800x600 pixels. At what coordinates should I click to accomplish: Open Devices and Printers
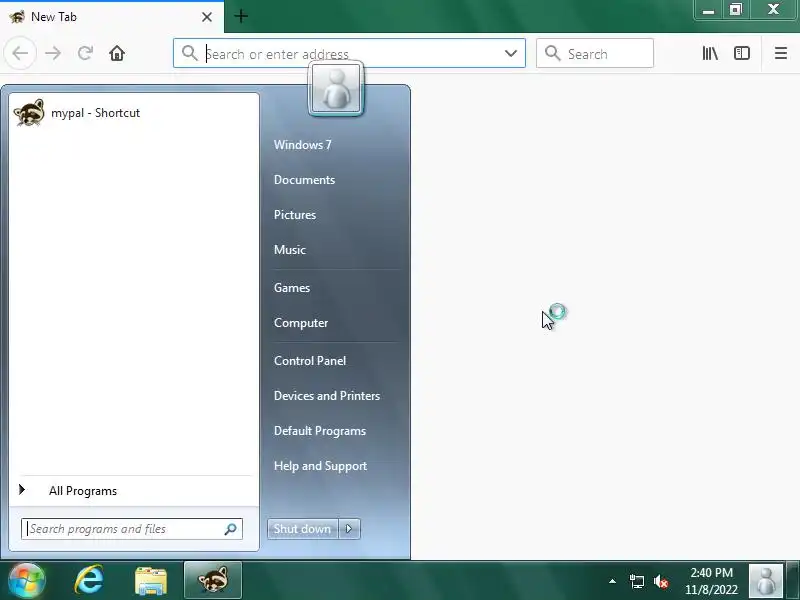point(327,396)
